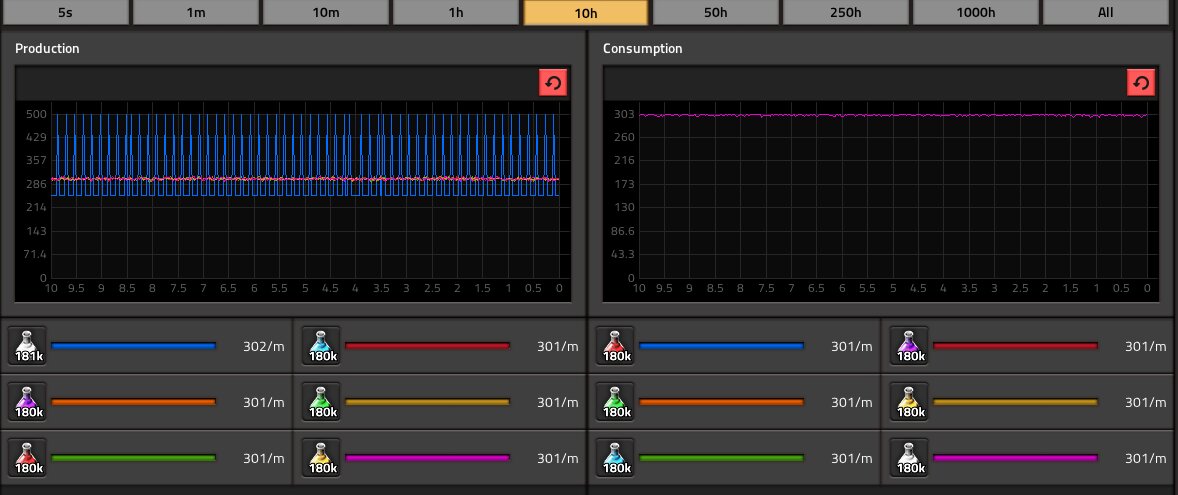
Task: Click the white science pack icon in Production
Action: [x=28, y=346]
